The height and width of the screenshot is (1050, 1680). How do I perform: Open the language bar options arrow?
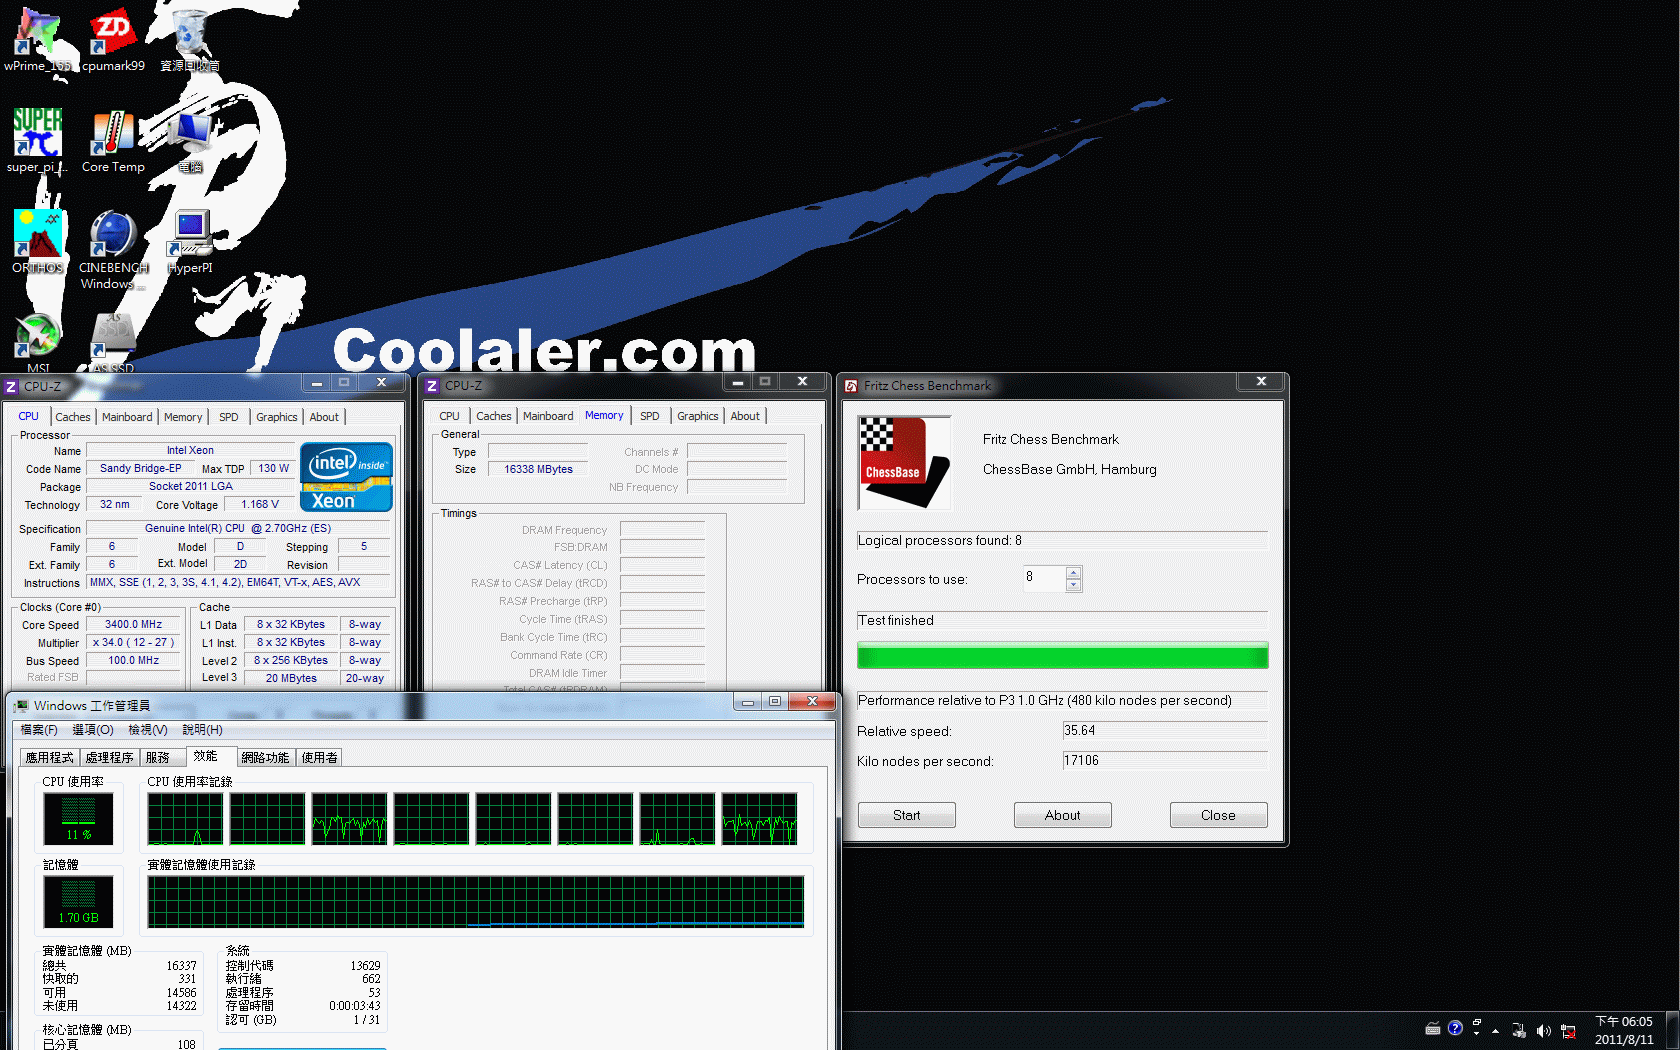click(1477, 1033)
